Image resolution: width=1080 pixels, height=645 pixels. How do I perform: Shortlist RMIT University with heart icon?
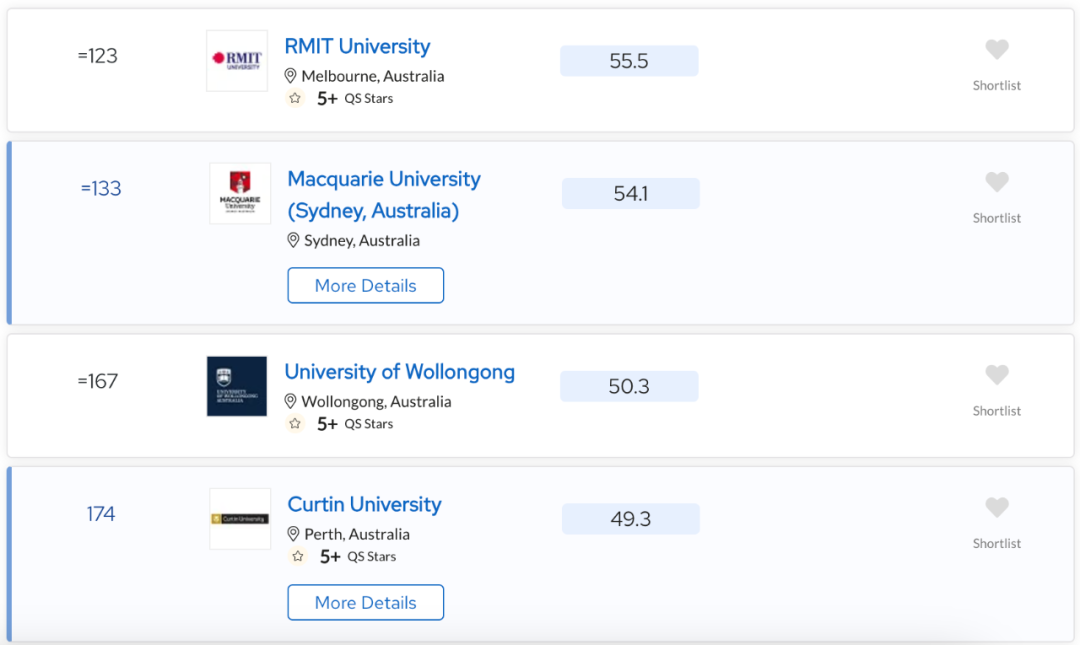pos(997,50)
